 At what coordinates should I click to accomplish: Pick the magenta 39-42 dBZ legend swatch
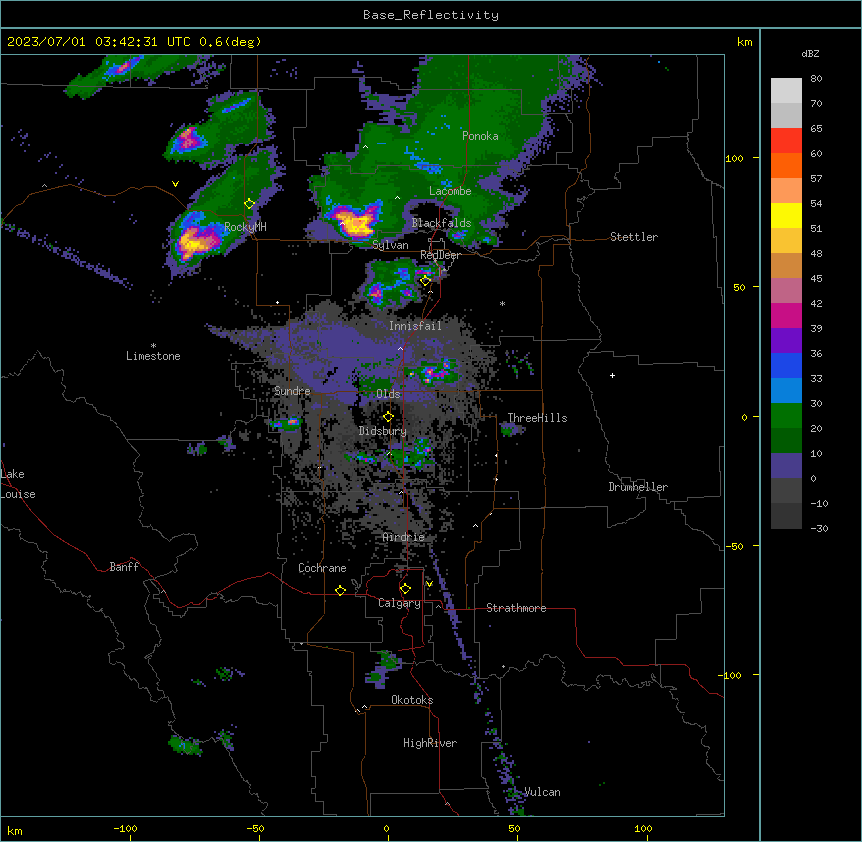(786, 316)
